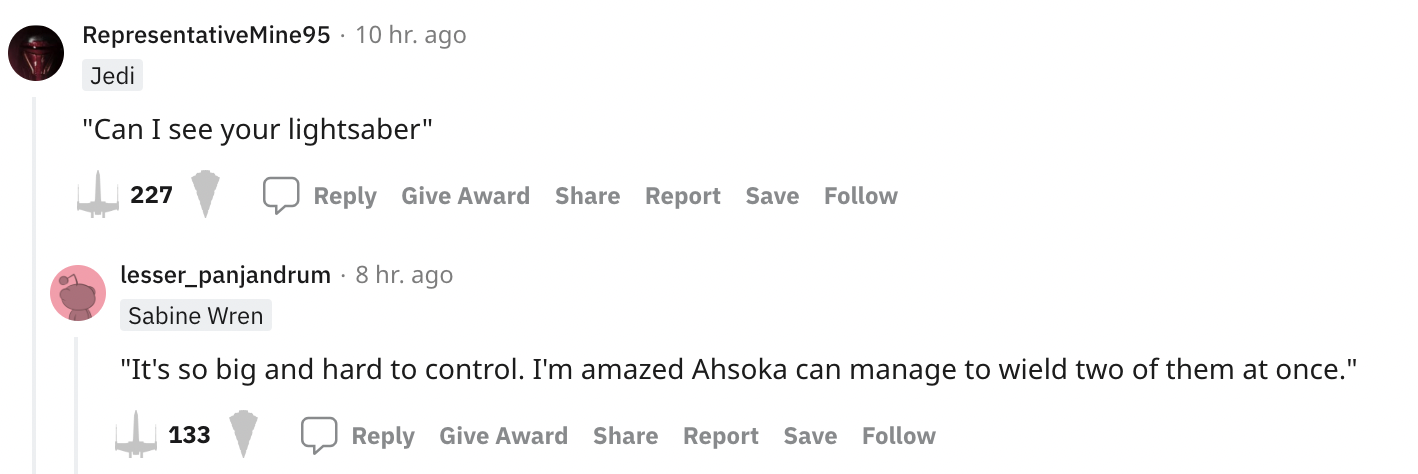The height and width of the screenshot is (474, 1418).
Task: Follow the first comment by RepresentativeMine95
Action: (x=861, y=196)
